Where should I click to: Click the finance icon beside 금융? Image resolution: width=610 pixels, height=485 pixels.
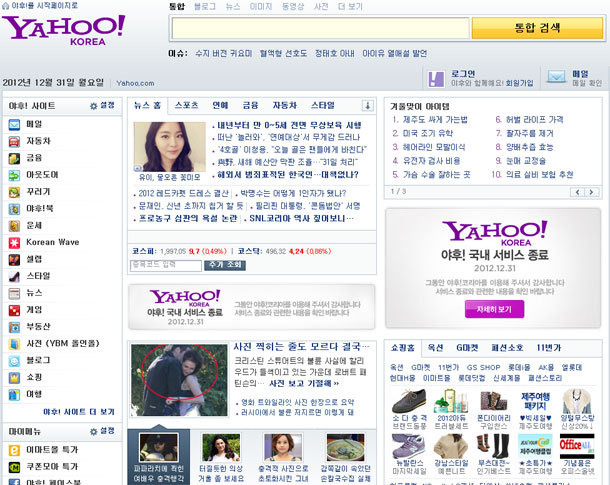pos(14,158)
